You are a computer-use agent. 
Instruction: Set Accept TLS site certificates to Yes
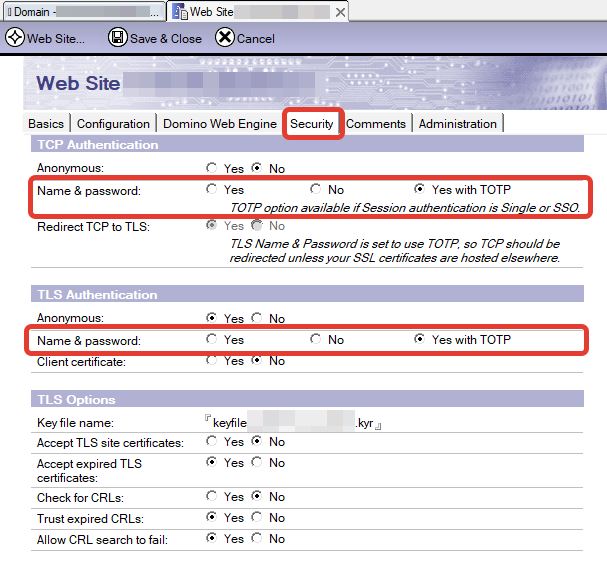point(211,442)
